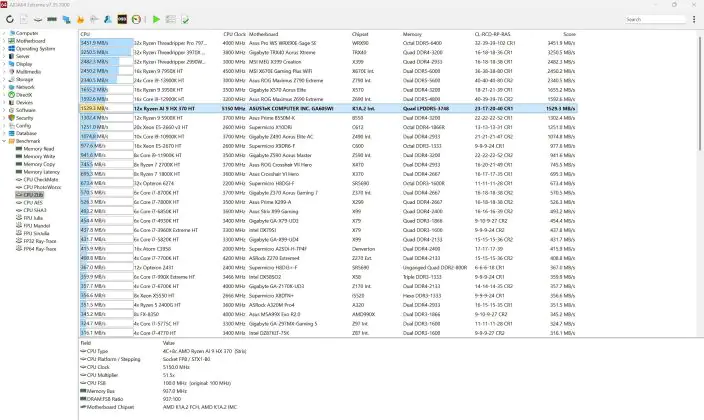704x420 pixels.
Task: Open CPU PhotoWorxx benchmark
Action: (x=42, y=187)
